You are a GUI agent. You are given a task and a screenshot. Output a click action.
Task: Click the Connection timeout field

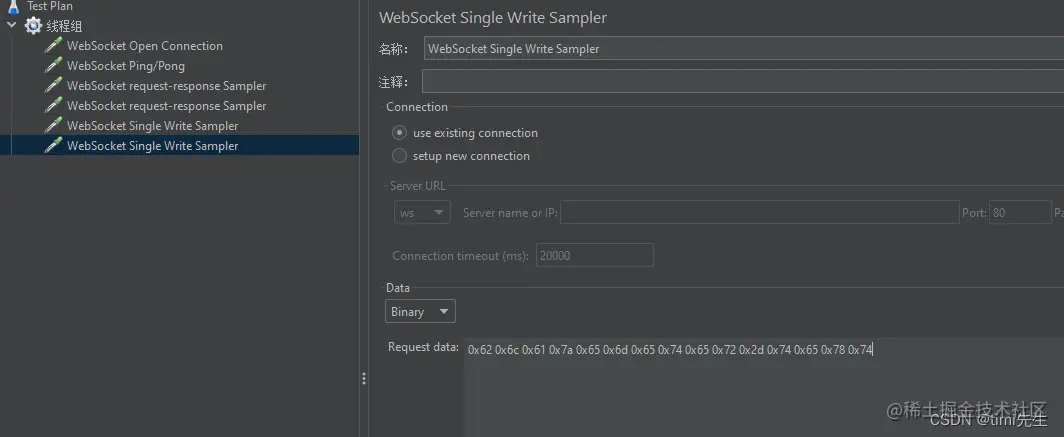tap(595, 255)
